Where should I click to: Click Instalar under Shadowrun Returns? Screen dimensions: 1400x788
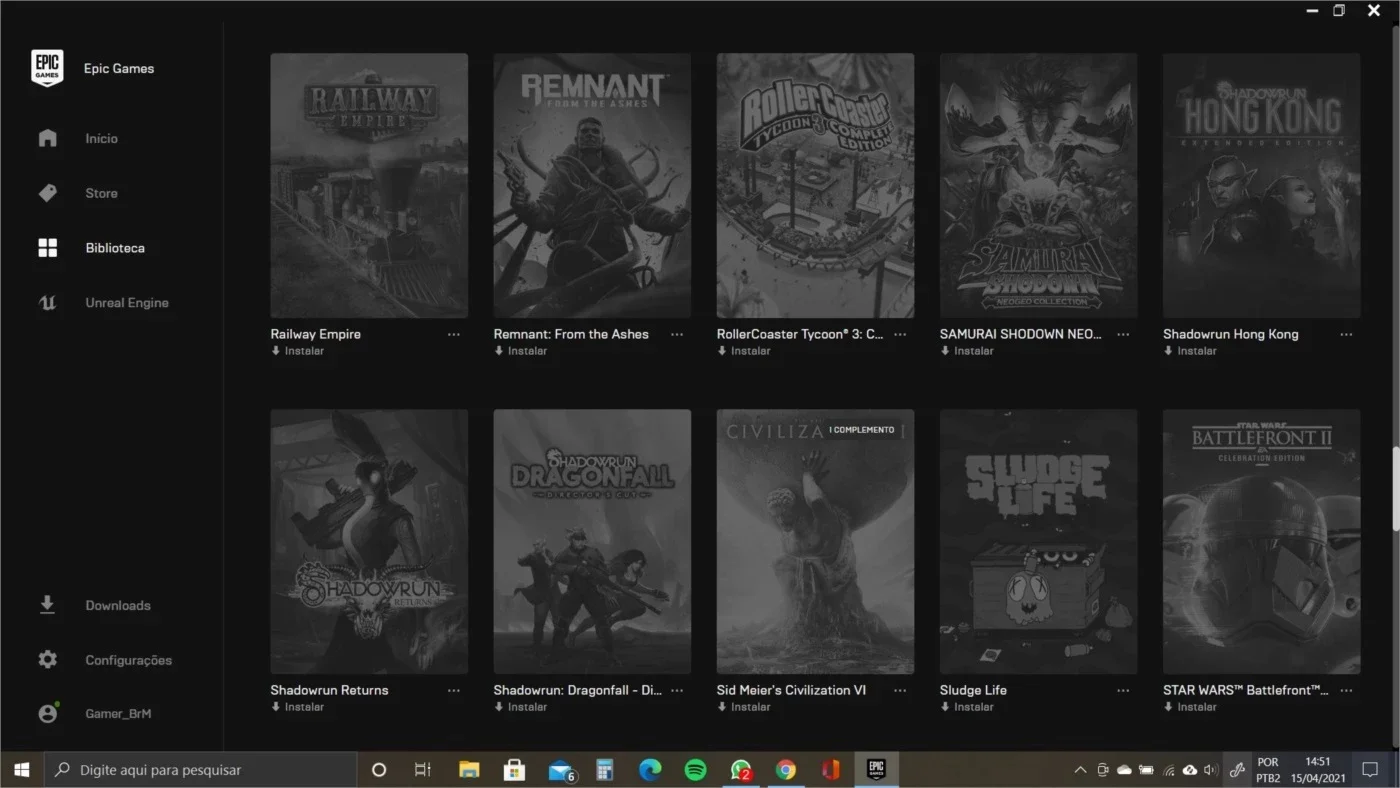click(x=298, y=707)
